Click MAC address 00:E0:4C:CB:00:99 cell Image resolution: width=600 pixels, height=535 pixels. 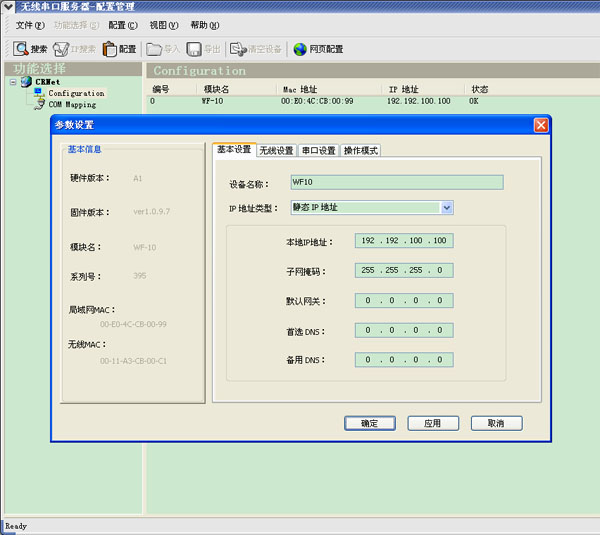pos(317,101)
